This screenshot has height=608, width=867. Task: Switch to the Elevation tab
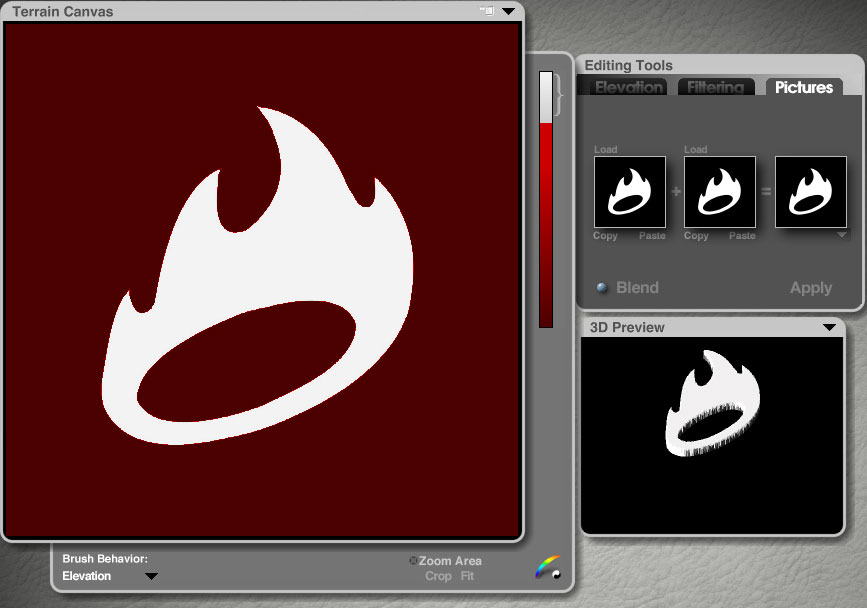coord(629,87)
